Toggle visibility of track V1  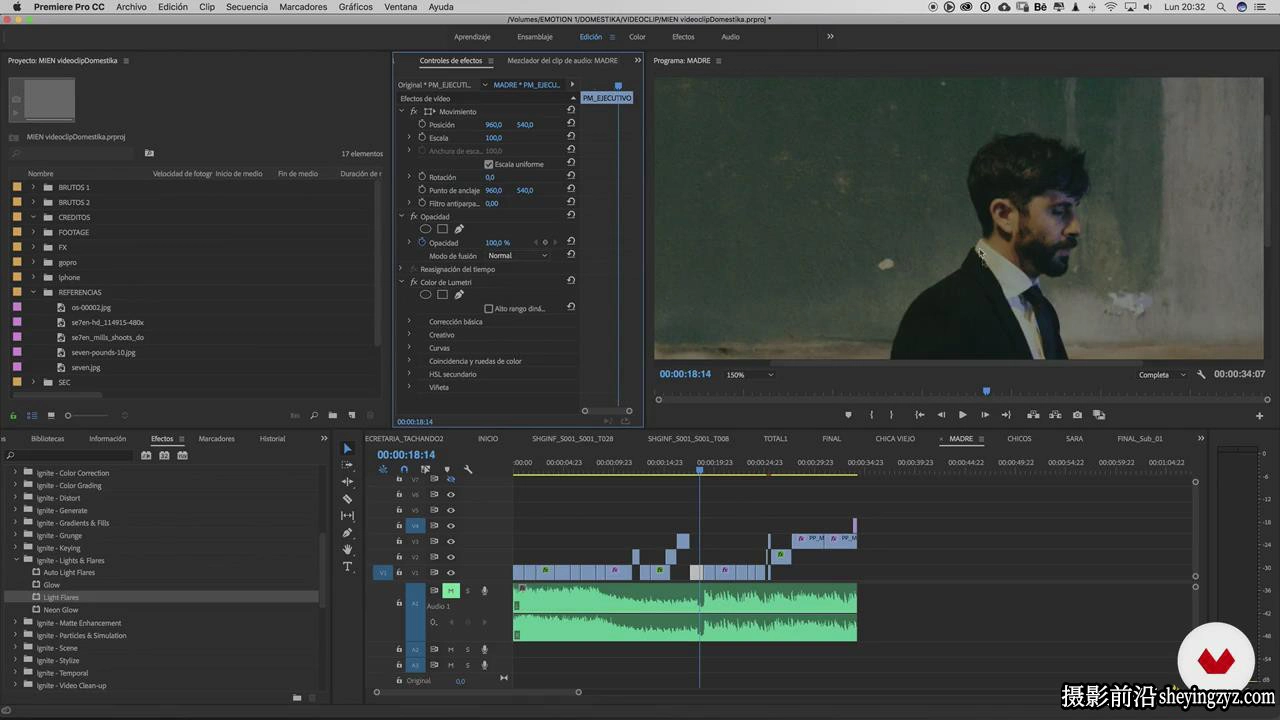pos(451,573)
